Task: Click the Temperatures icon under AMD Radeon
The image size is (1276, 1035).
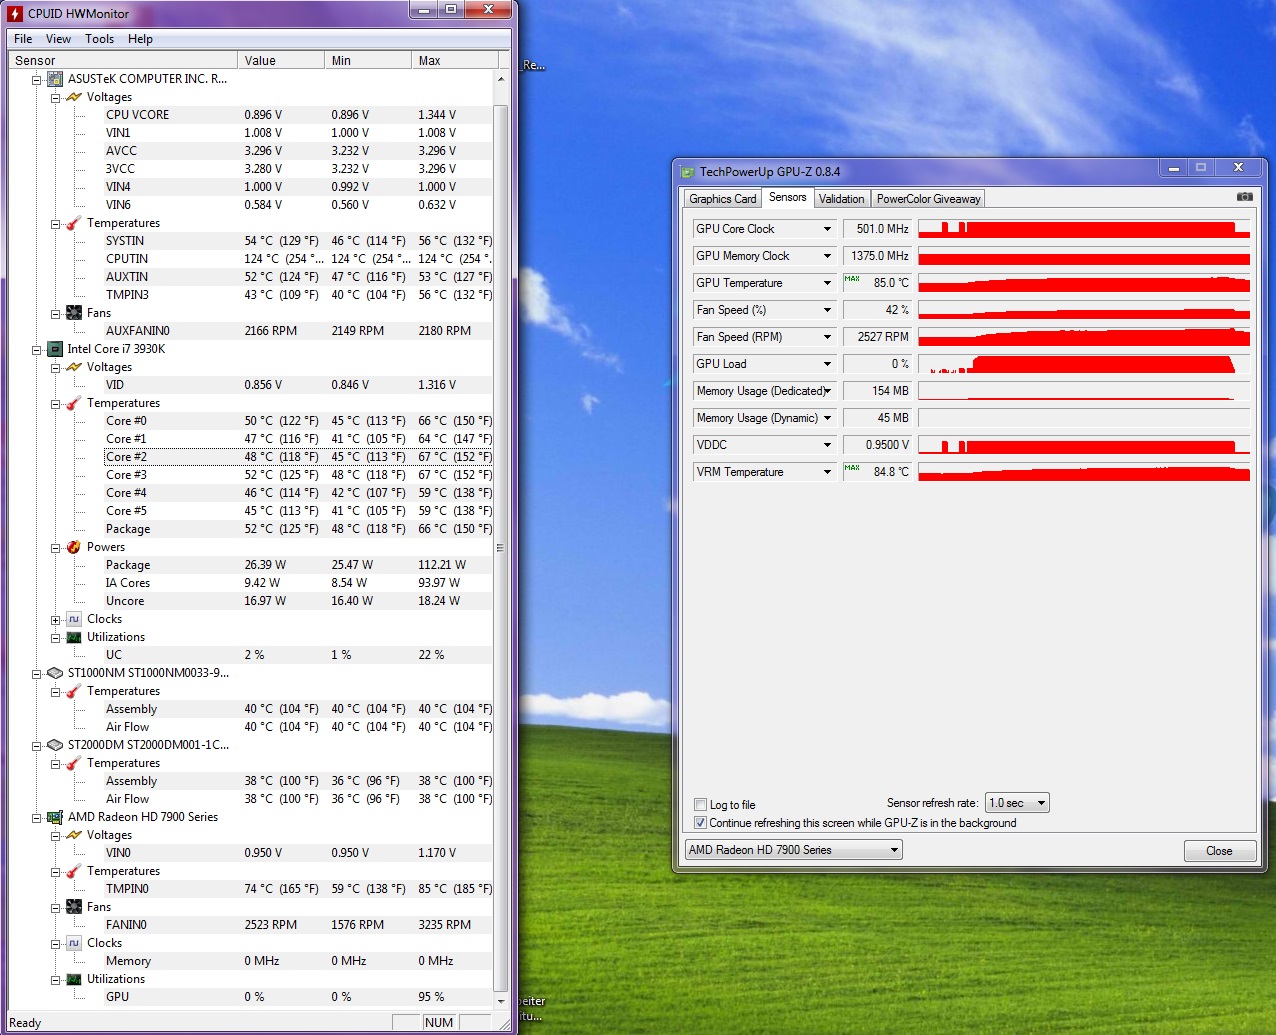Action: point(74,871)
